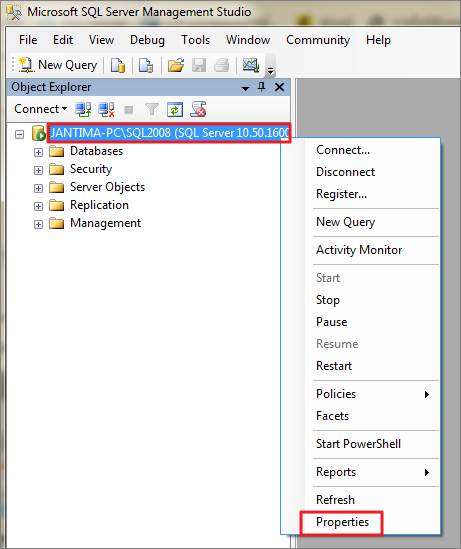The height and width of the screenshot is (549, 461).
Task: Open the Community menu
Action: (318, 40)
